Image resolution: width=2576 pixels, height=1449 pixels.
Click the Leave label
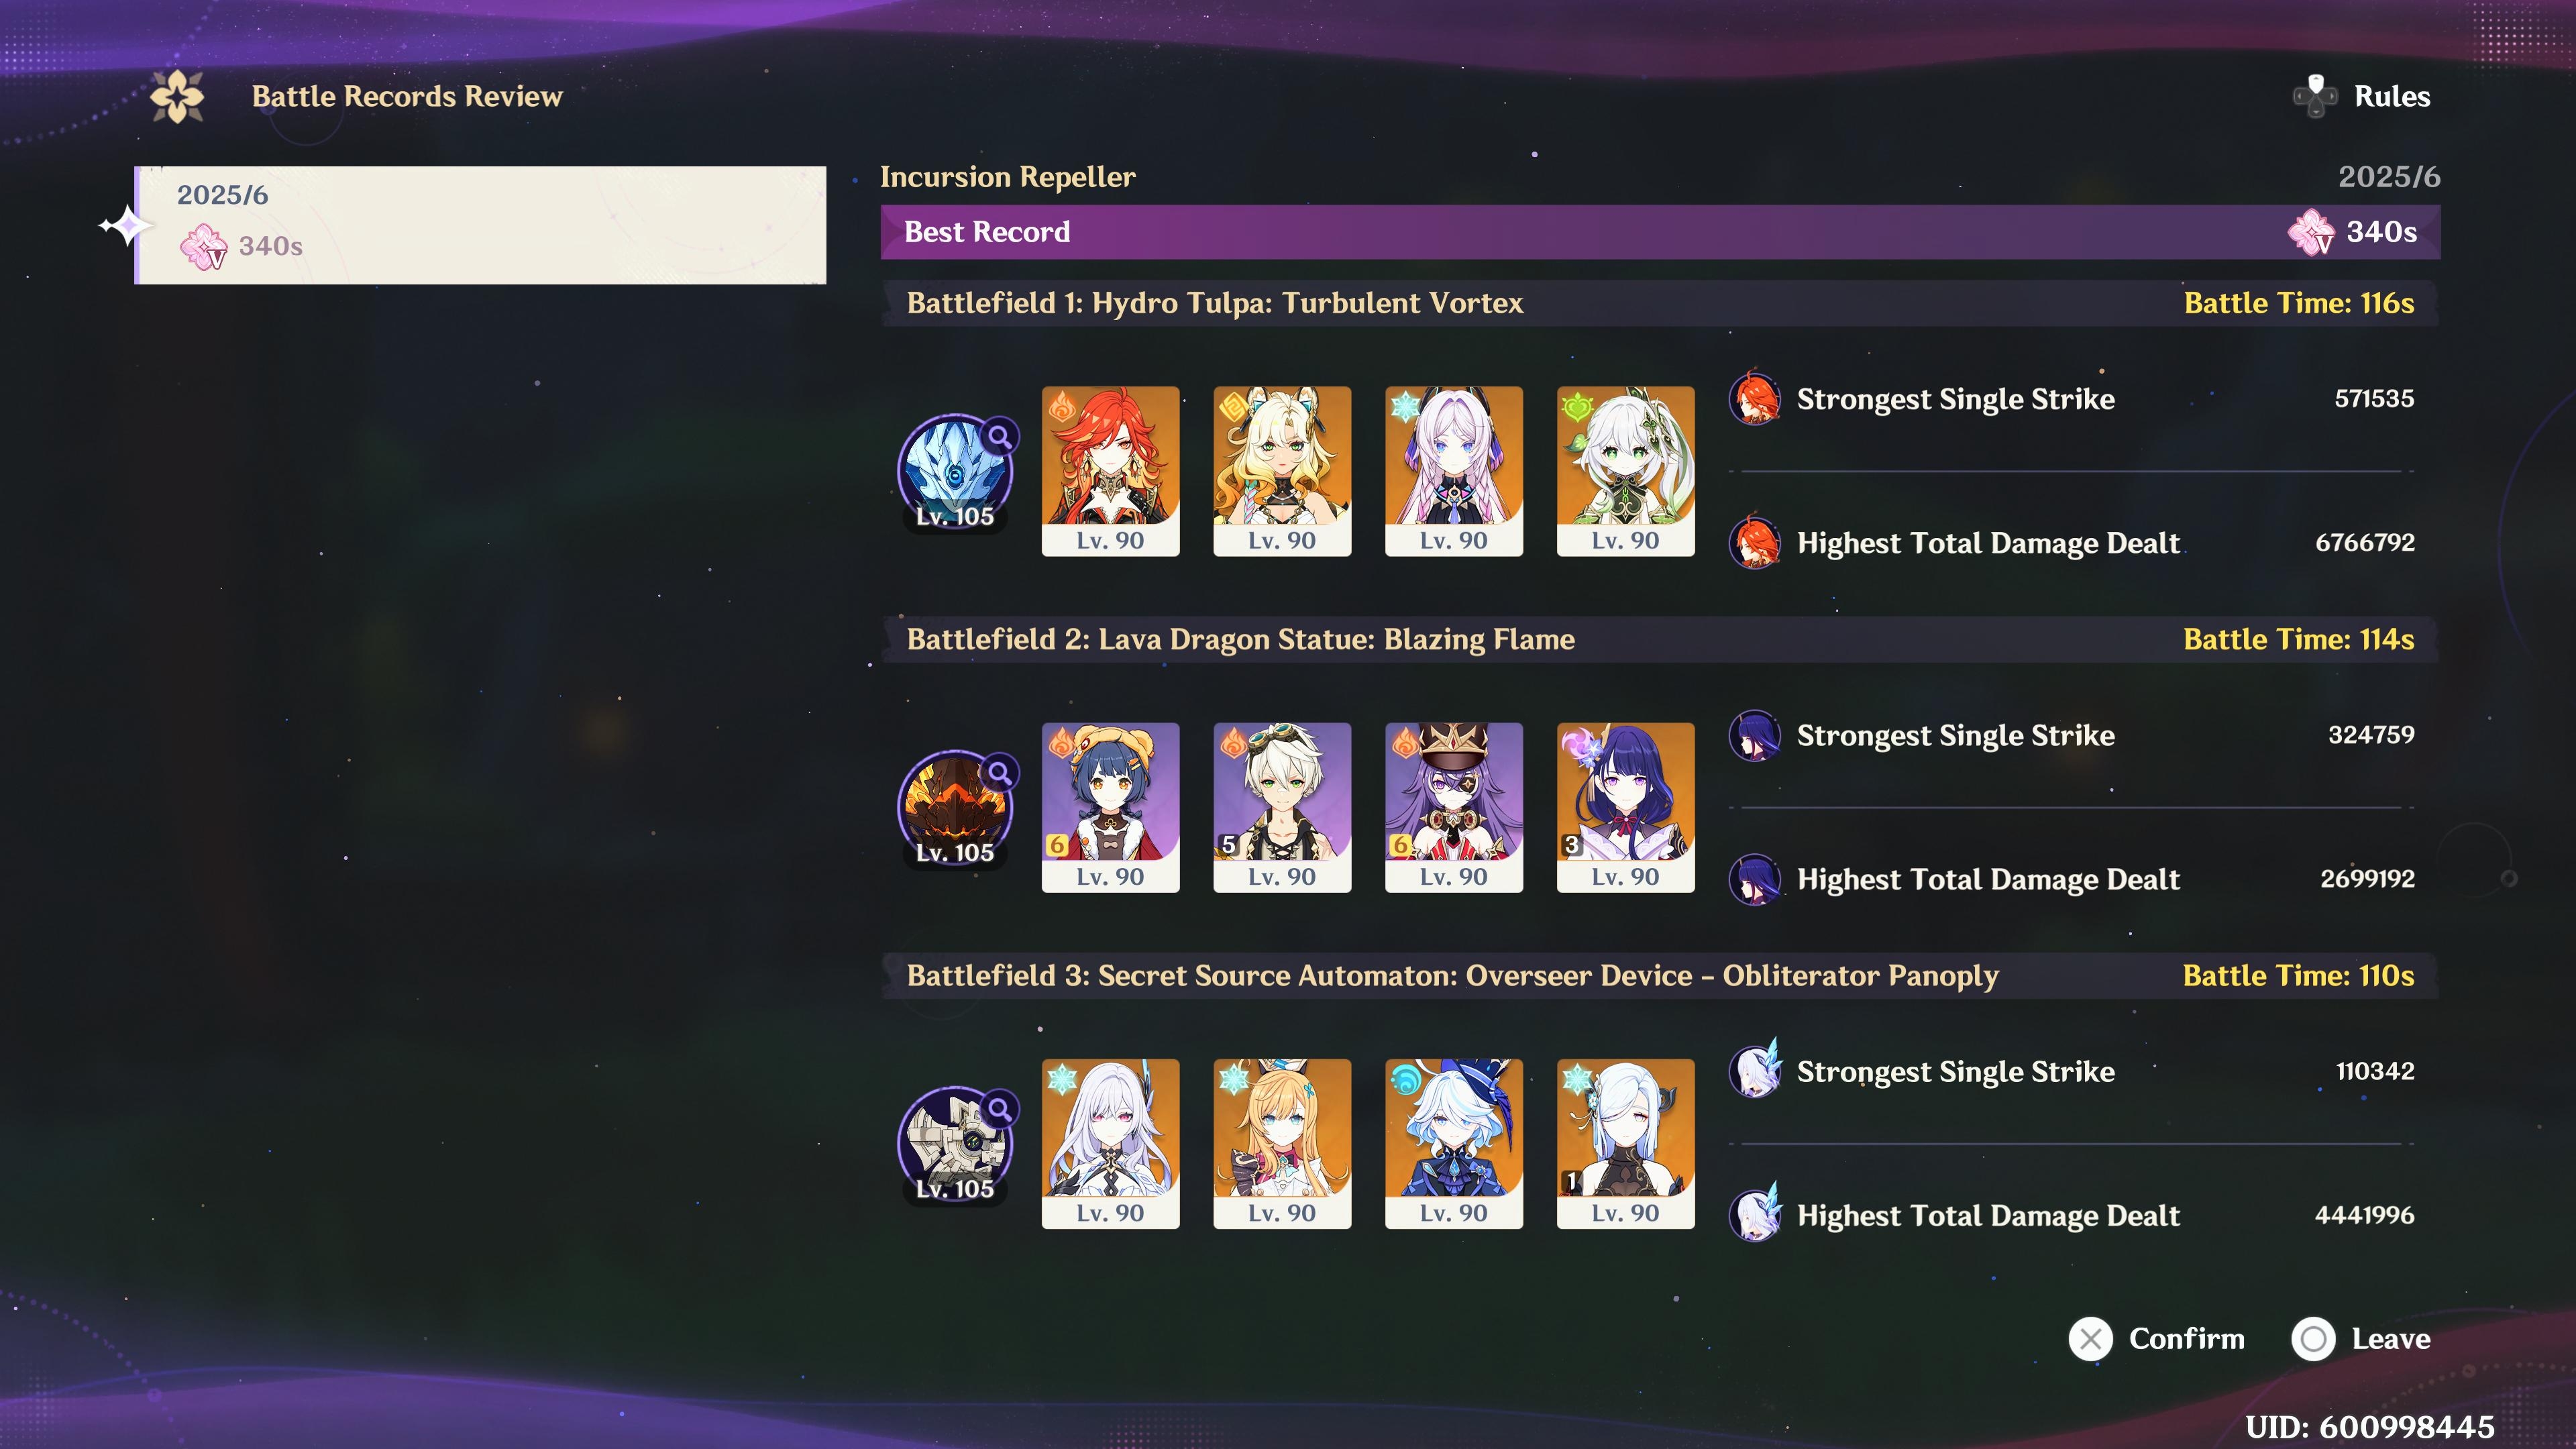point(2390,1339)
